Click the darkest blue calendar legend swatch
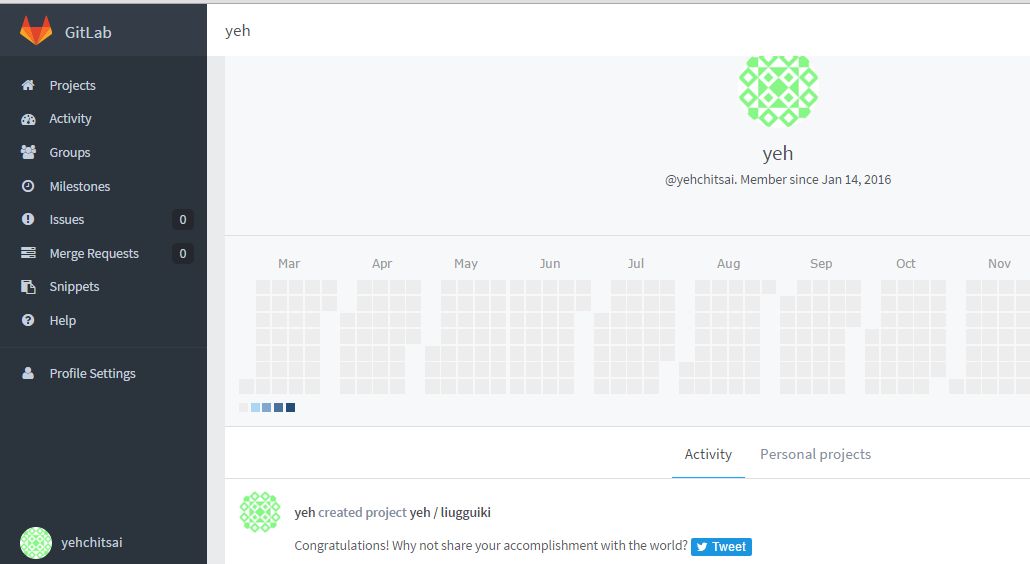 (x=290, y=408)
